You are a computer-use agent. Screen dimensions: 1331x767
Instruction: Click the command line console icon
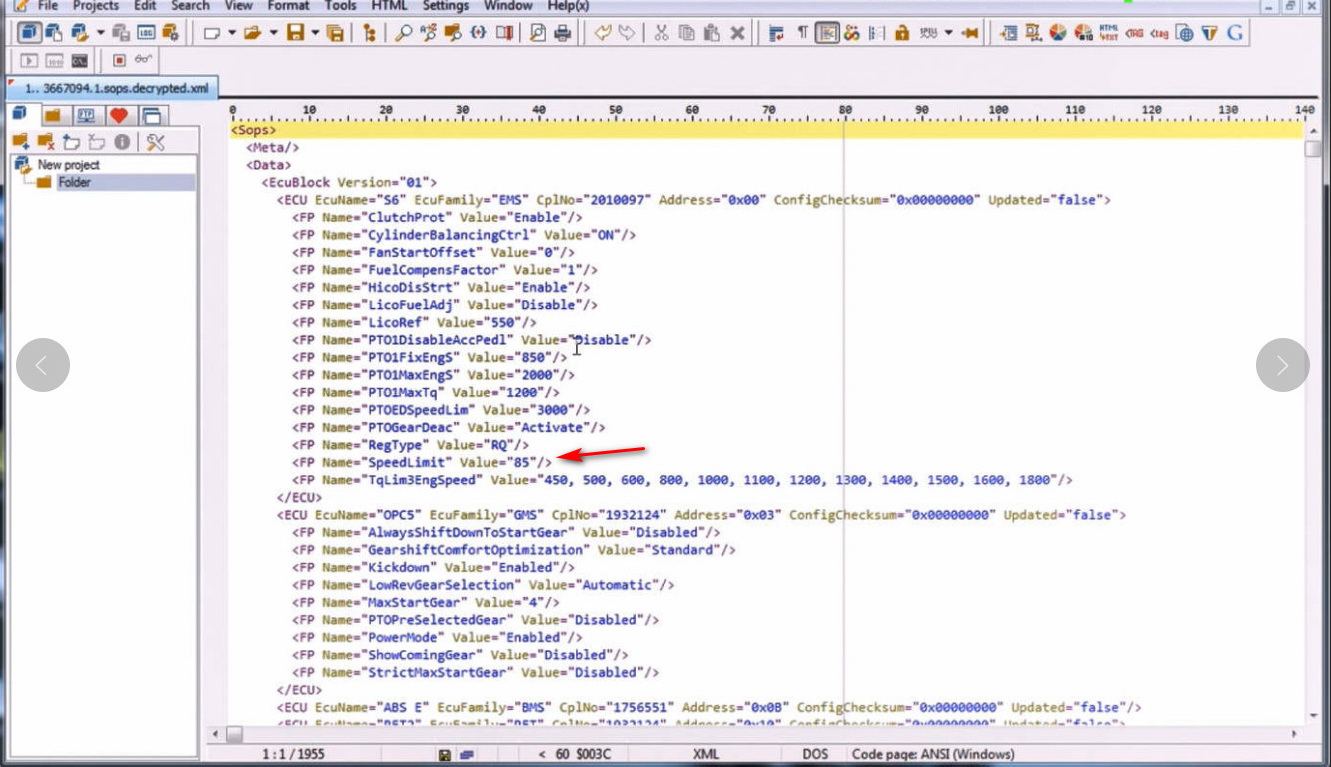(79, 60)
